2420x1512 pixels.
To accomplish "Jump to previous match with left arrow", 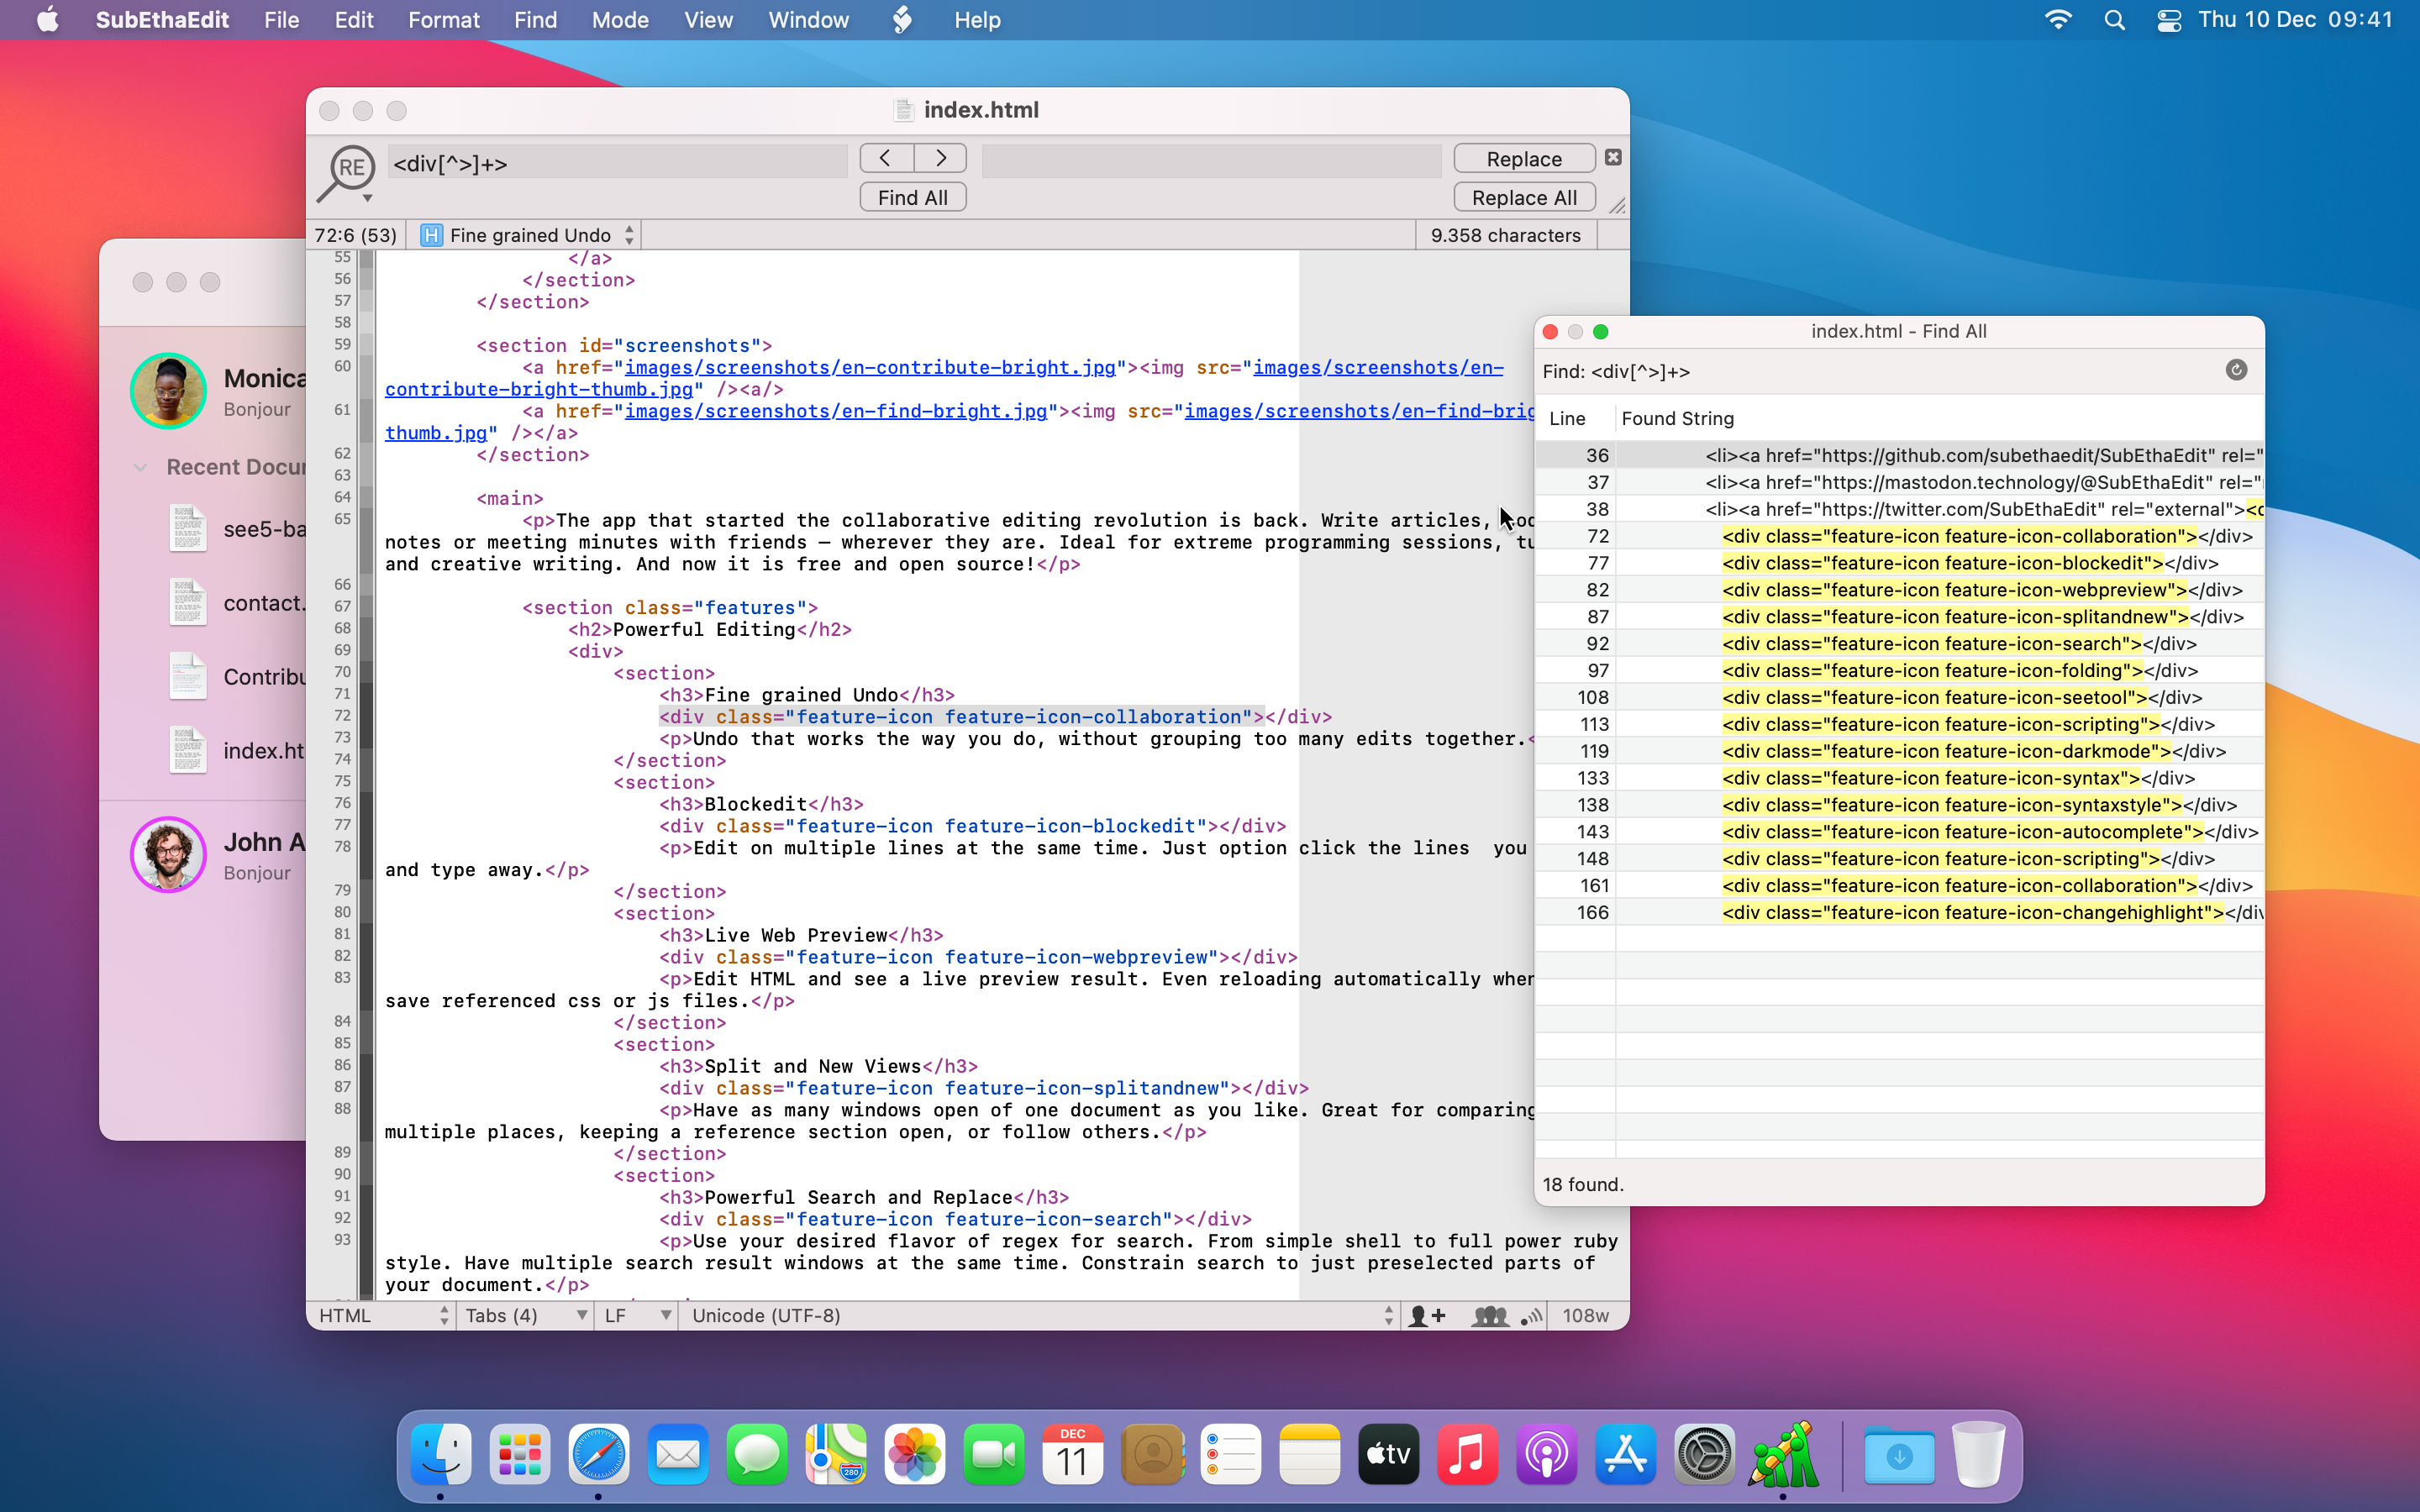I will click(x=886, y=158).
